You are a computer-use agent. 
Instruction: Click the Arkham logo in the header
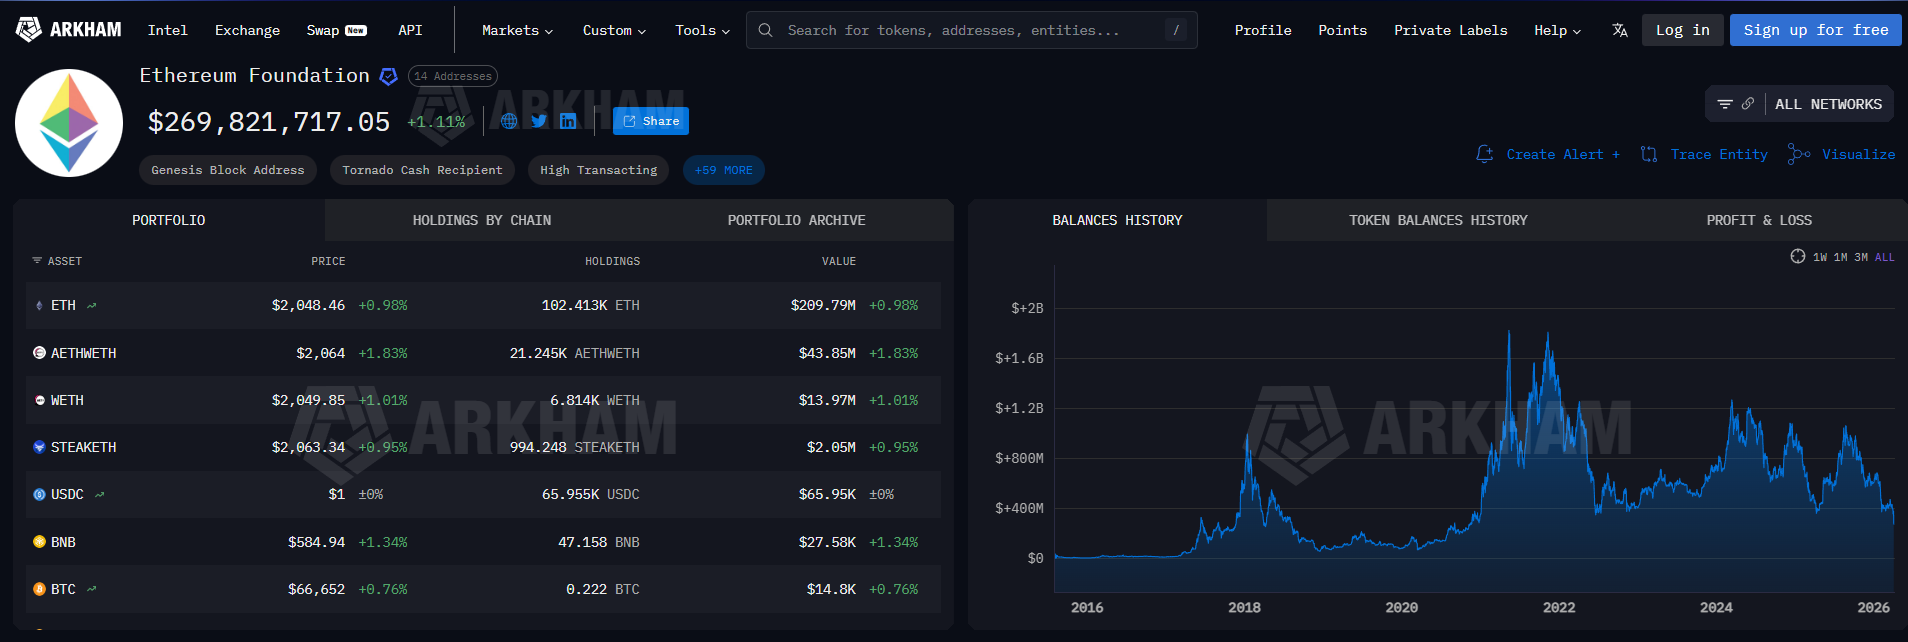click(68, 30)
